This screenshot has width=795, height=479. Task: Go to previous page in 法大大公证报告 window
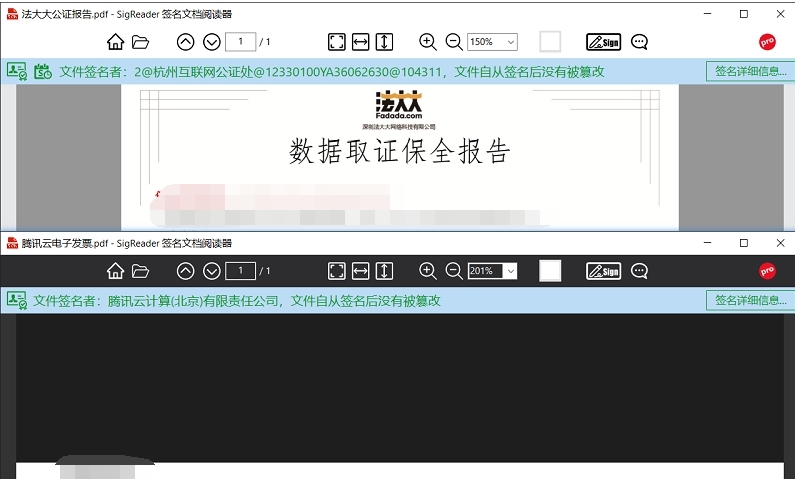pyautogui.click(x=186, y=42)
